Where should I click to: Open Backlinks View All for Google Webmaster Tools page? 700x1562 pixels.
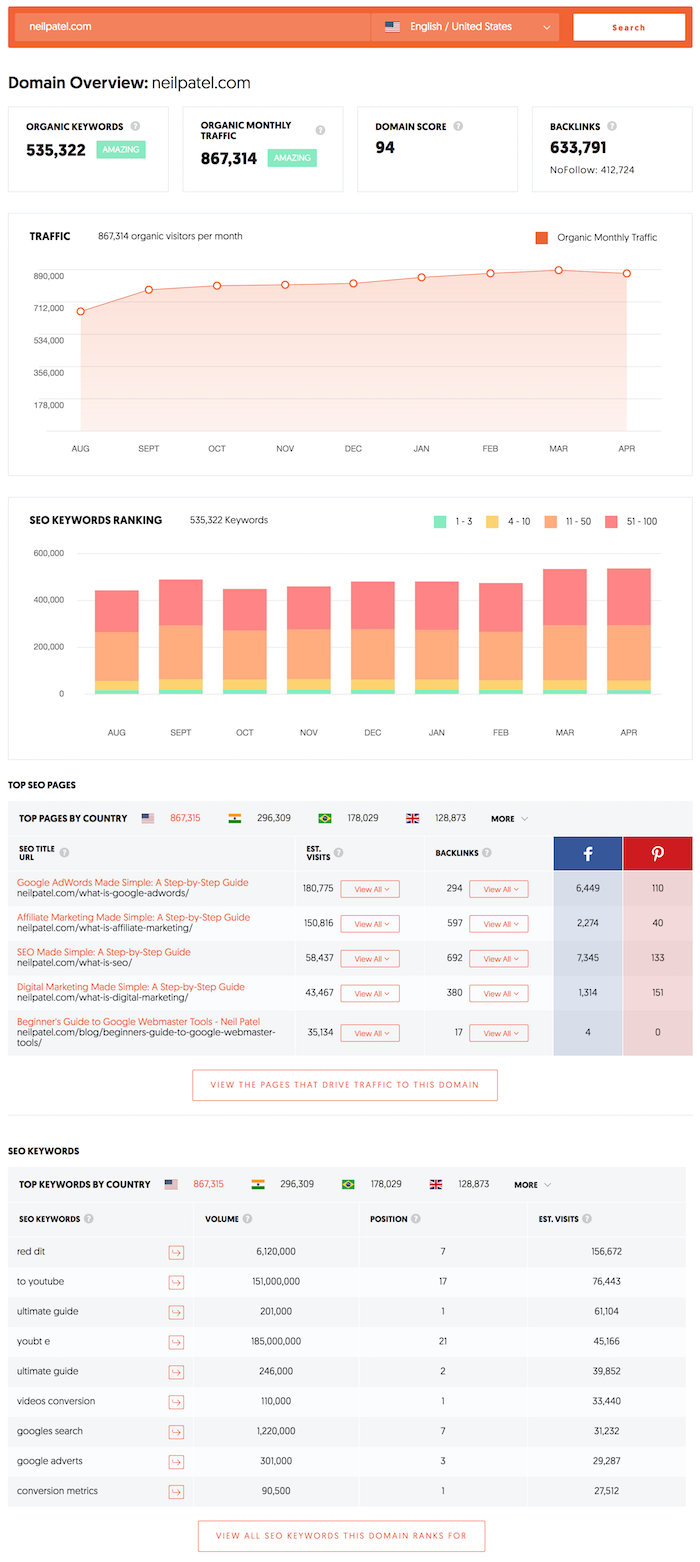[x=499, y=1034]
